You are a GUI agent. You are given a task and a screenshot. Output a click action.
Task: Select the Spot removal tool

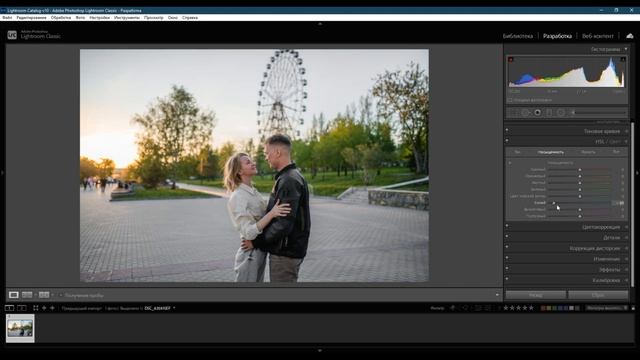tap(525, 113)
